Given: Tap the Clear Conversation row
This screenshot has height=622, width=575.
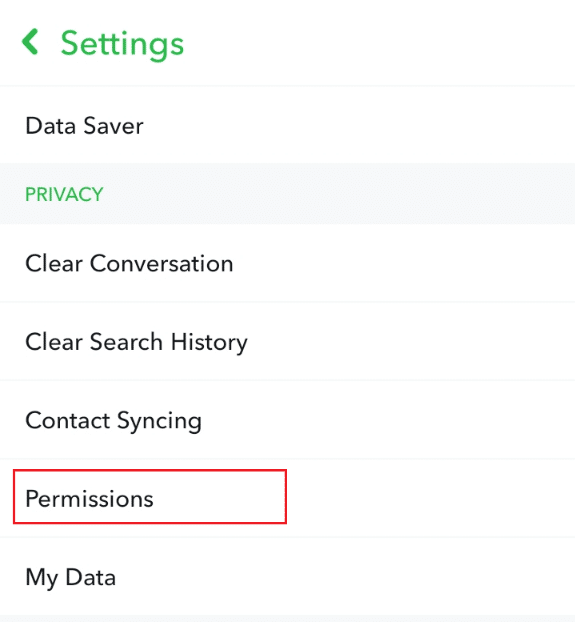Looking at the screenshot, I should tap(288, 263).
